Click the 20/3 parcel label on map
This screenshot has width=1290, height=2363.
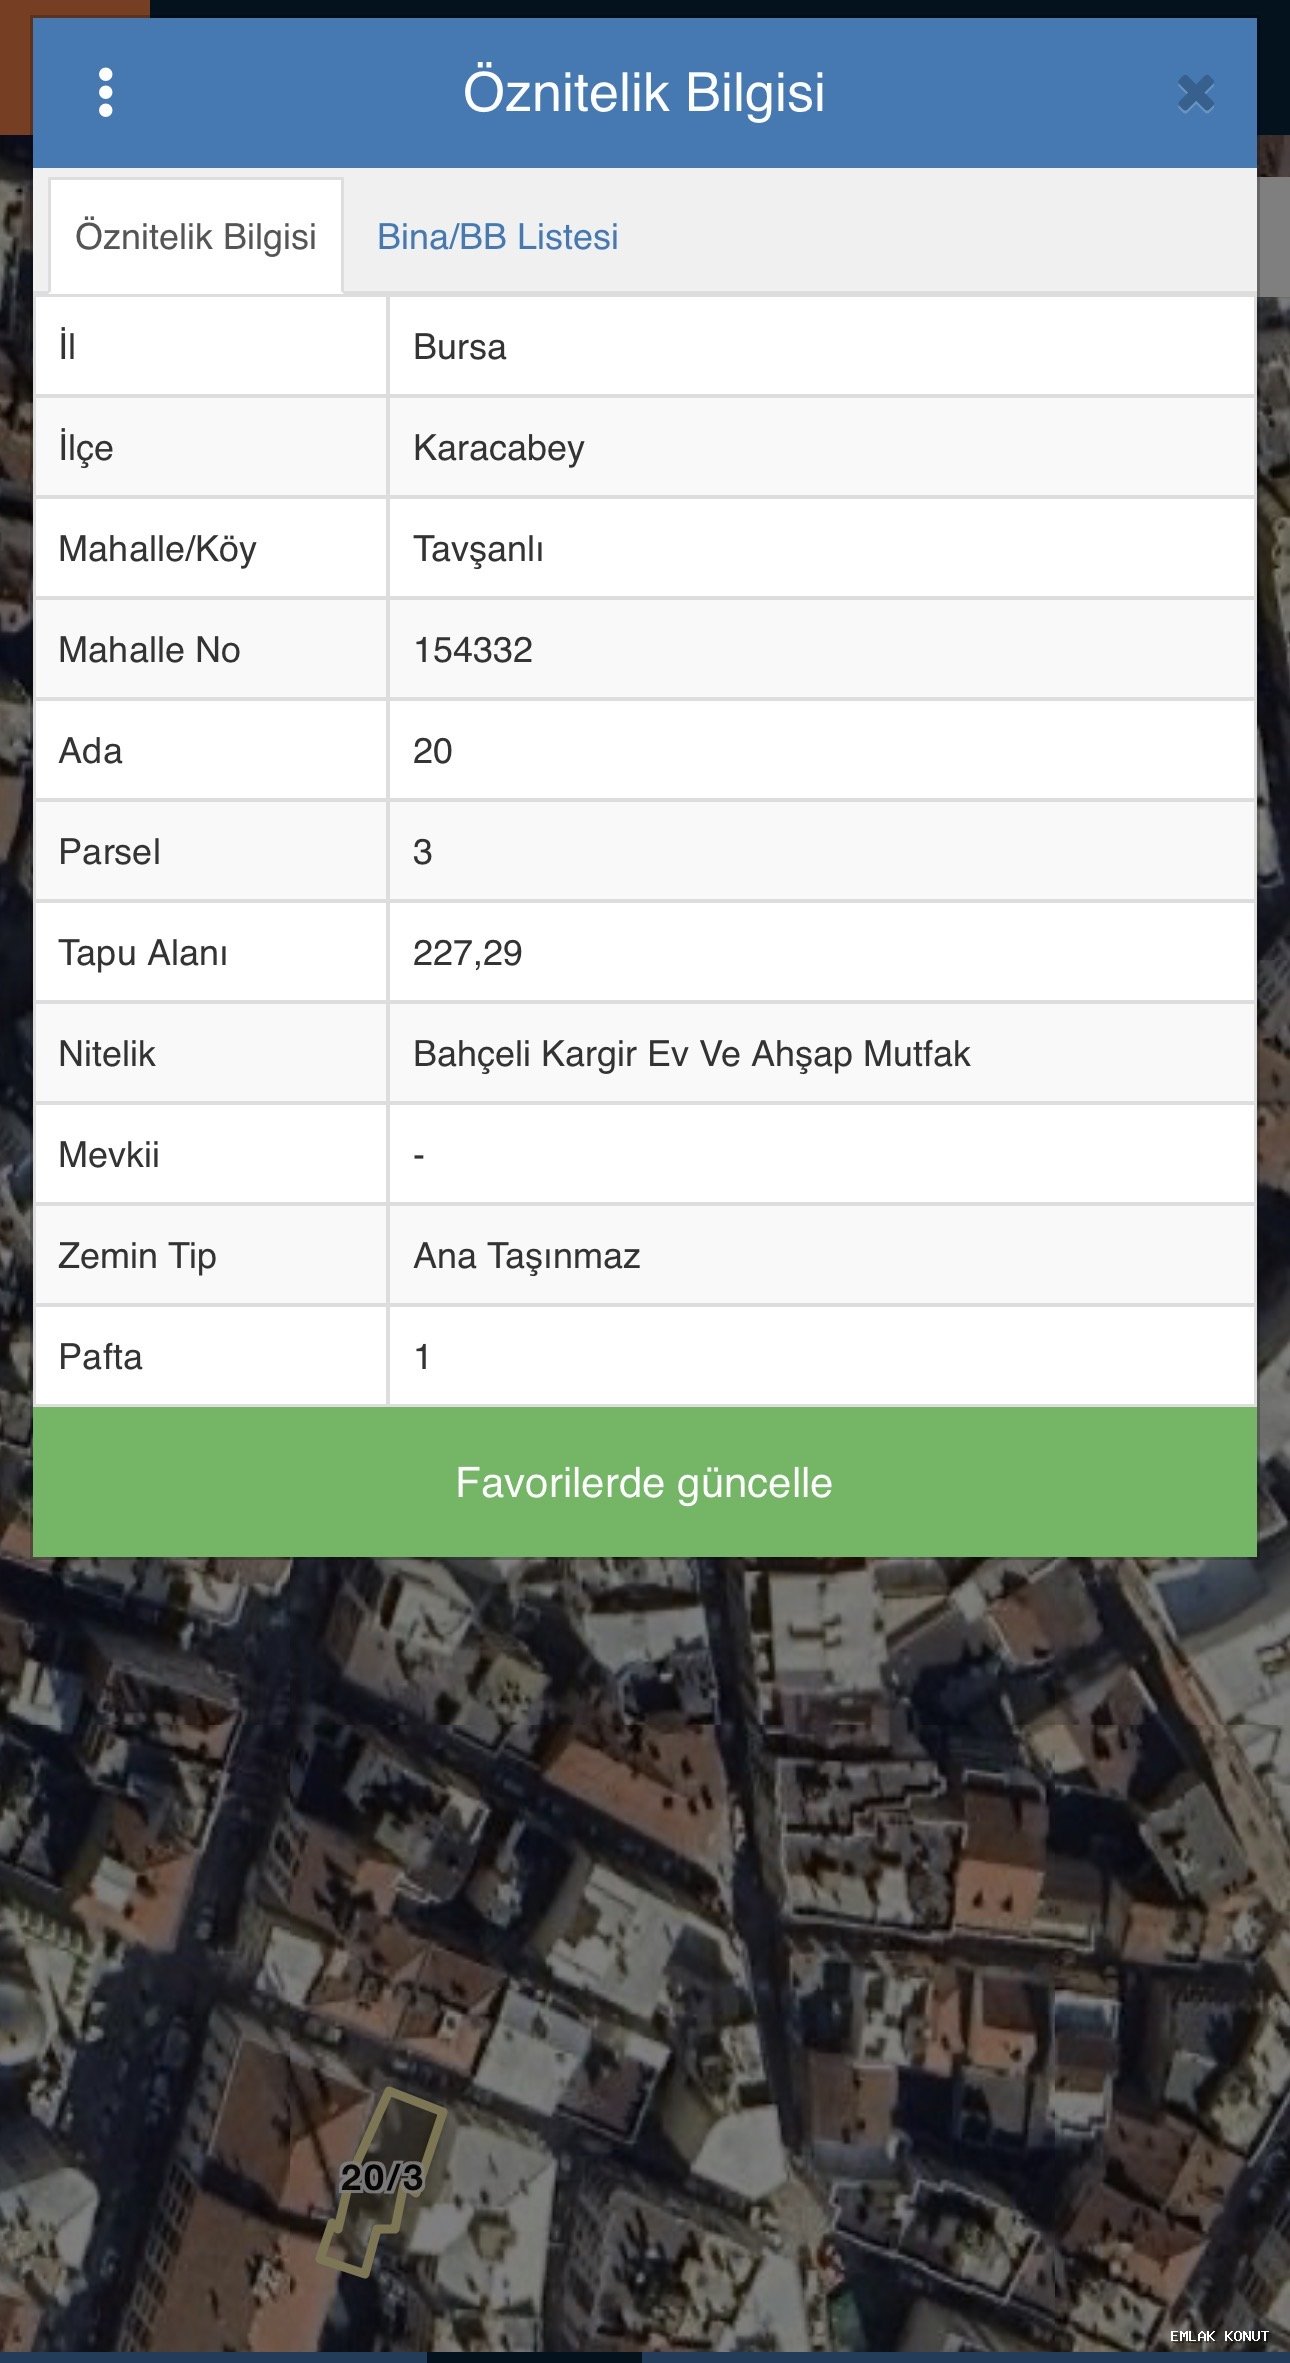coord(381,2177)
